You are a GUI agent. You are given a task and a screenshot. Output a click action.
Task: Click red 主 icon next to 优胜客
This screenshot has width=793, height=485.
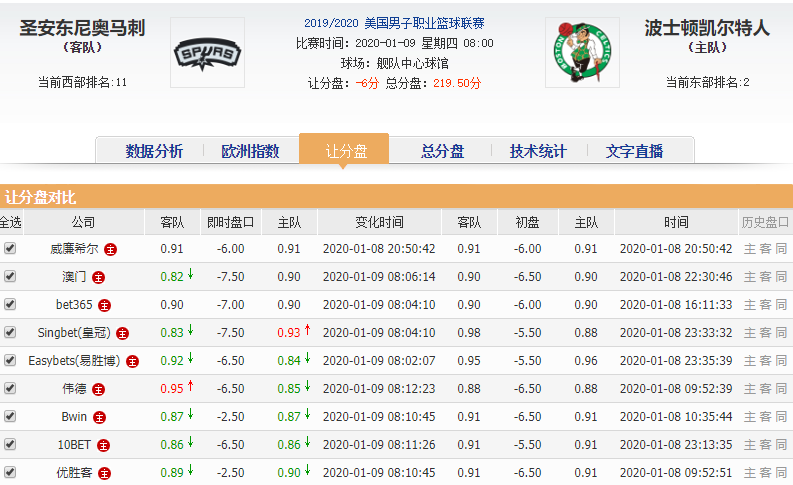[x=104, y=473]
